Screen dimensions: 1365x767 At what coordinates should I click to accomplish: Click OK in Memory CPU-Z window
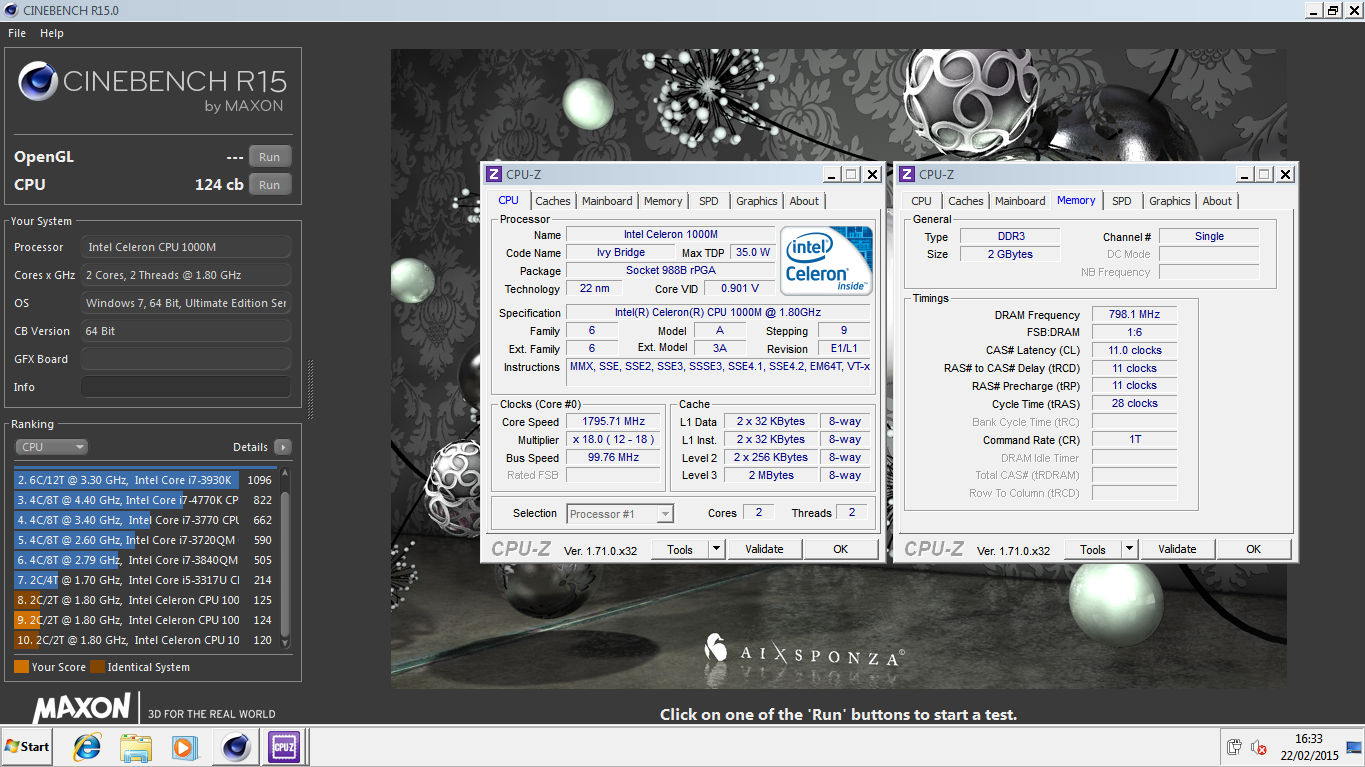pos(1254,549)
